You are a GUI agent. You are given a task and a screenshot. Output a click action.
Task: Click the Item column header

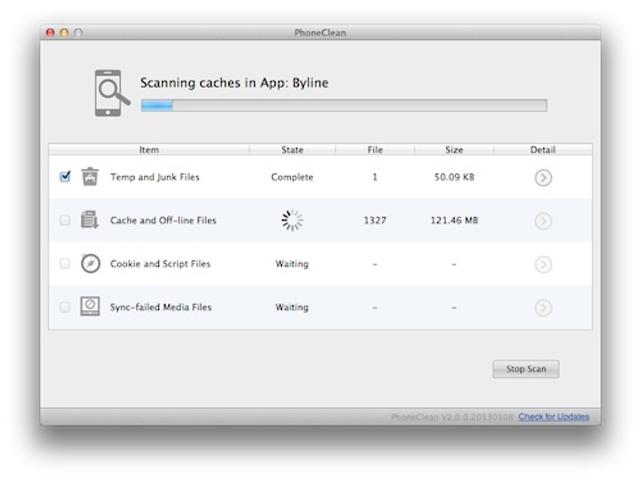pos(149,150)
